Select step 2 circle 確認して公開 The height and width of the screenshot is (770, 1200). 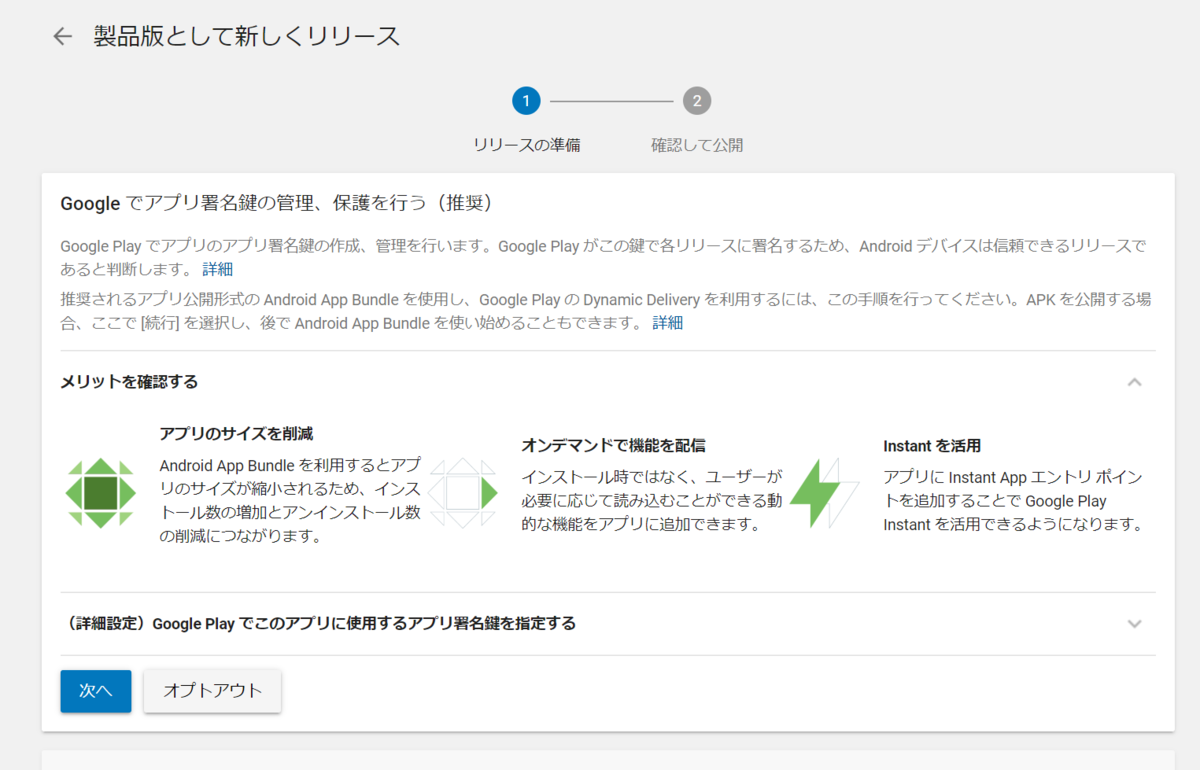(x=697, y=101)
